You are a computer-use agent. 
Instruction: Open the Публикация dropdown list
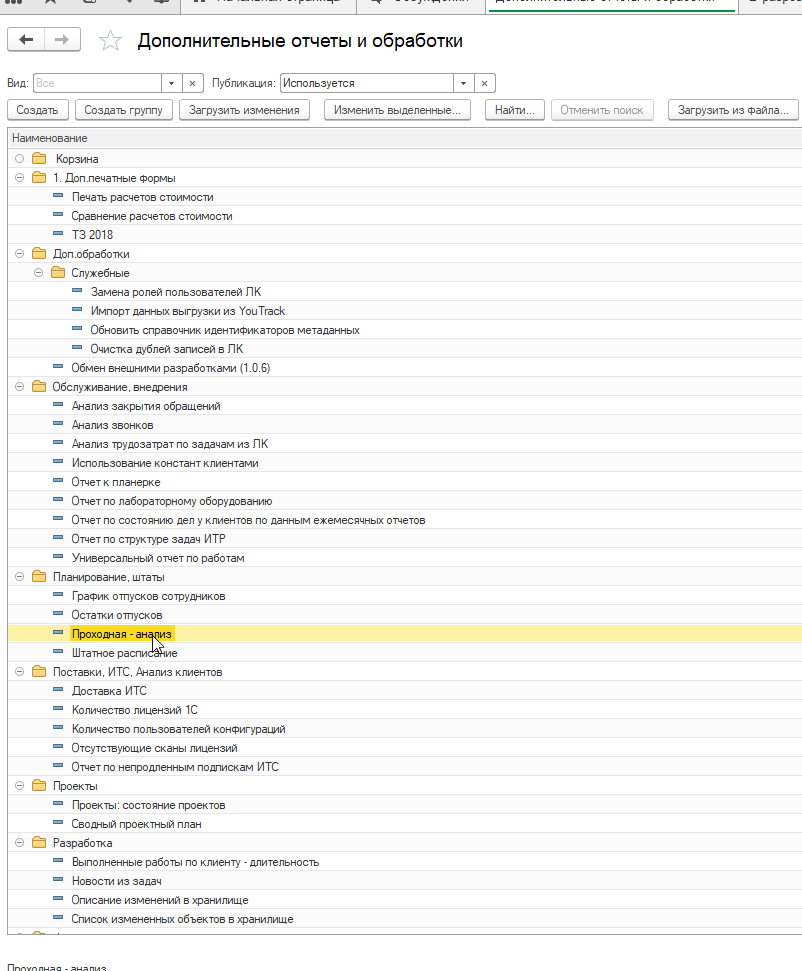[x=463, y=83]
